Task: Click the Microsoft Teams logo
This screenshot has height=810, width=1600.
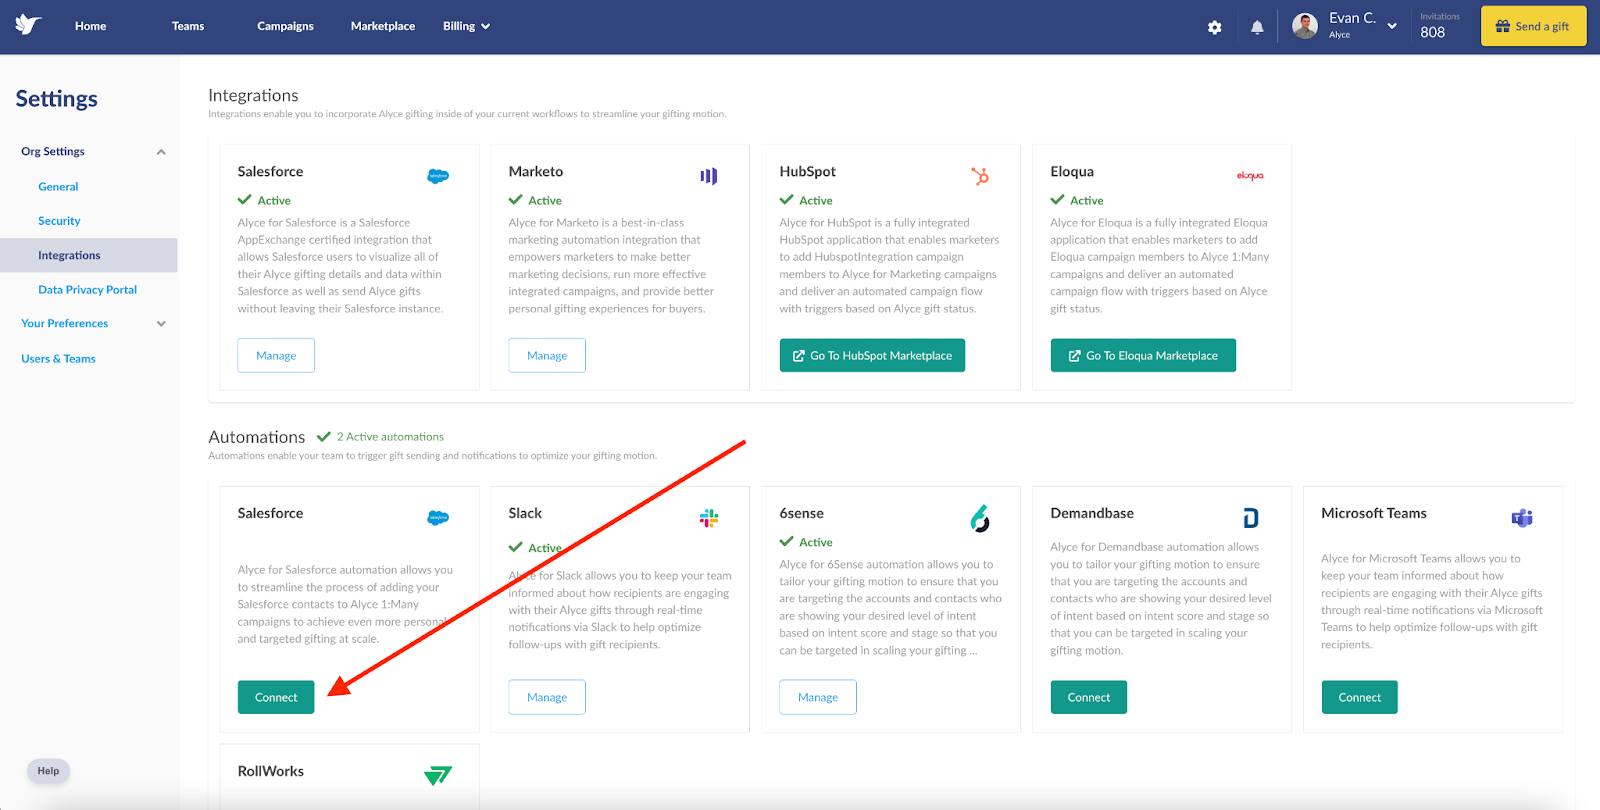Action: pos(1522,518)
